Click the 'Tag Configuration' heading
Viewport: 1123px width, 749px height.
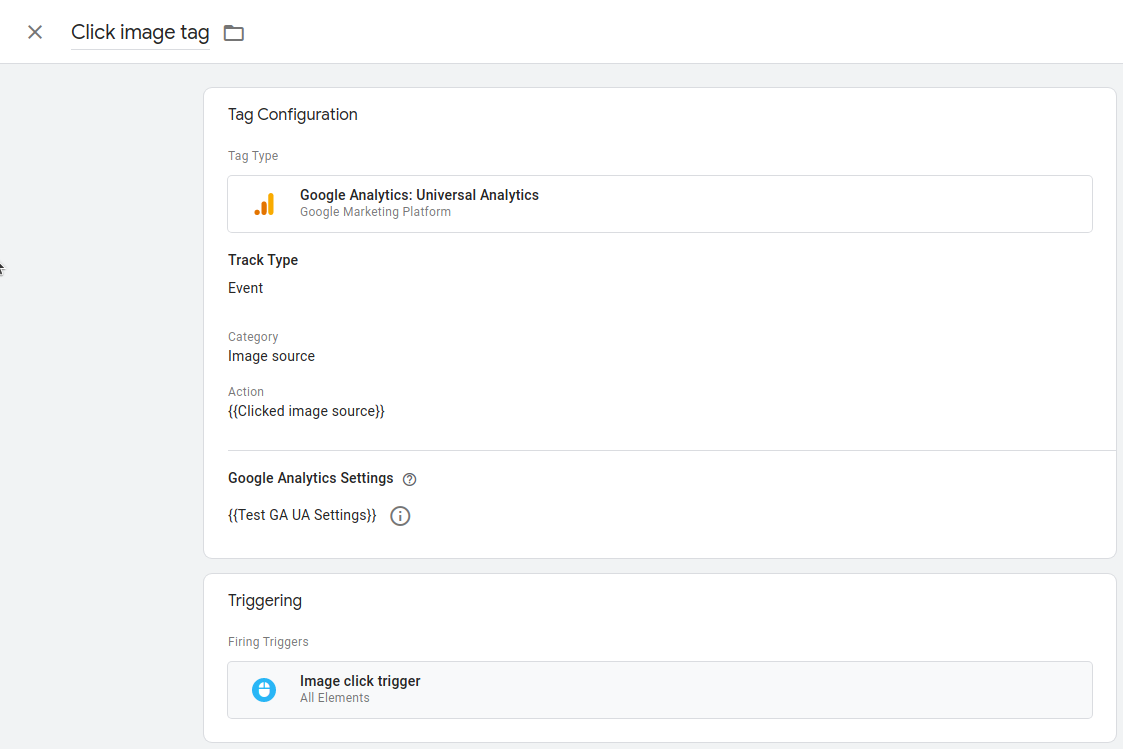pyautogui.click(x=292, y=114)
